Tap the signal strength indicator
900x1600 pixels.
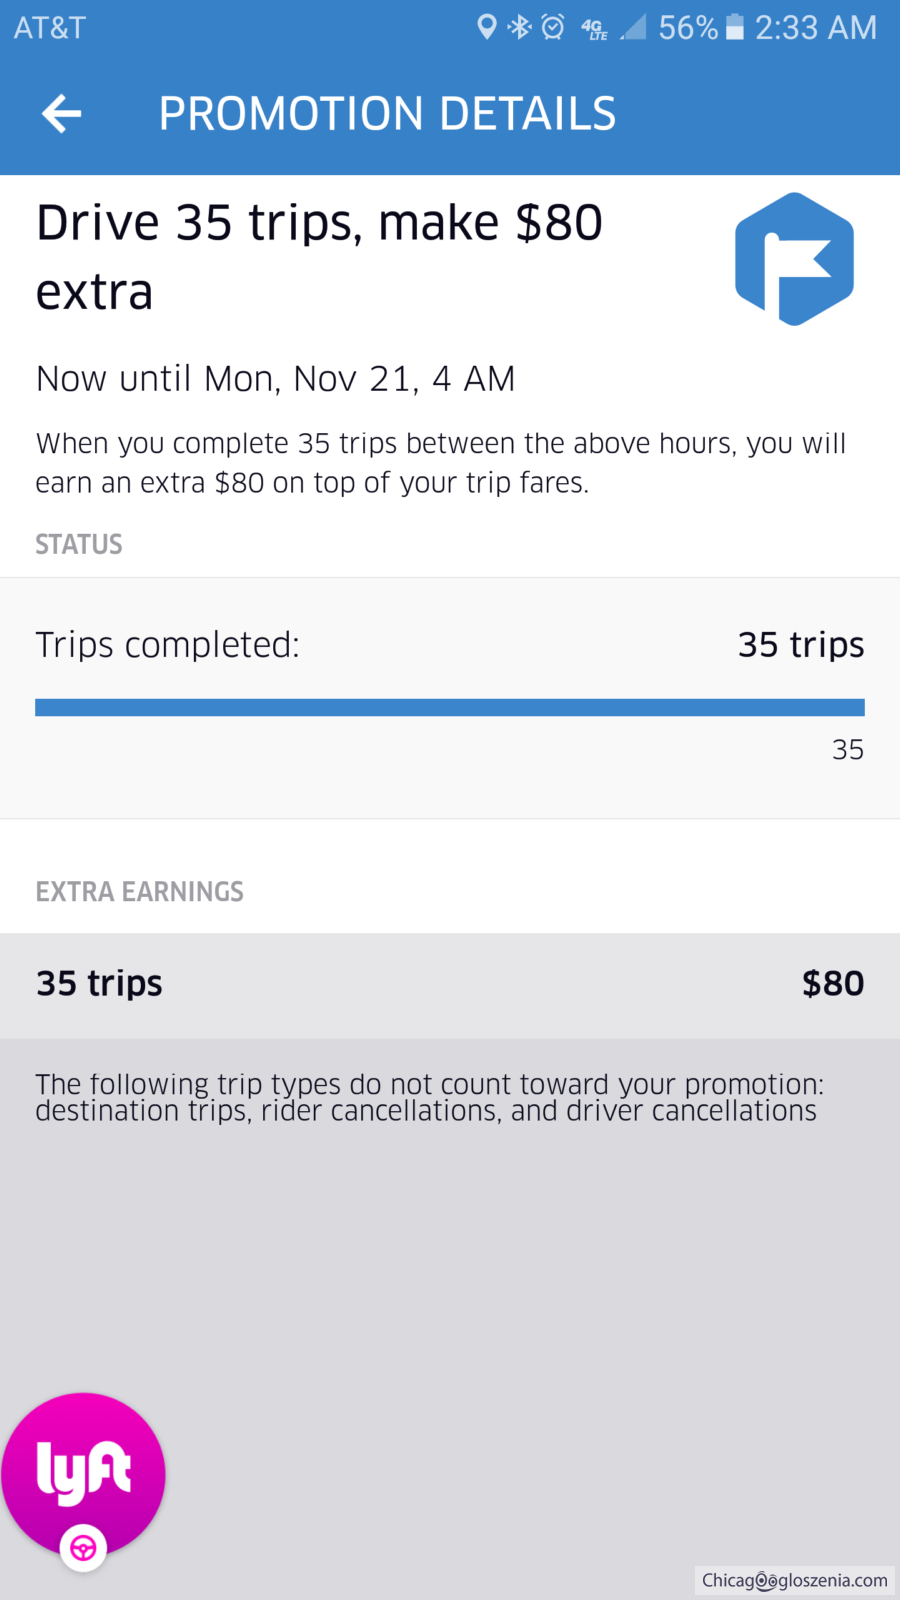633,27
